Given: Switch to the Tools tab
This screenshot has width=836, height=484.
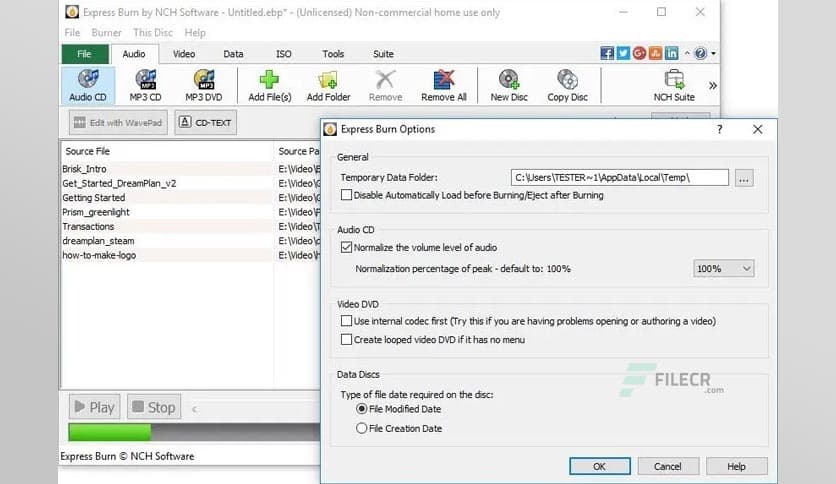Looking at the screenshot, I should 333,54.
